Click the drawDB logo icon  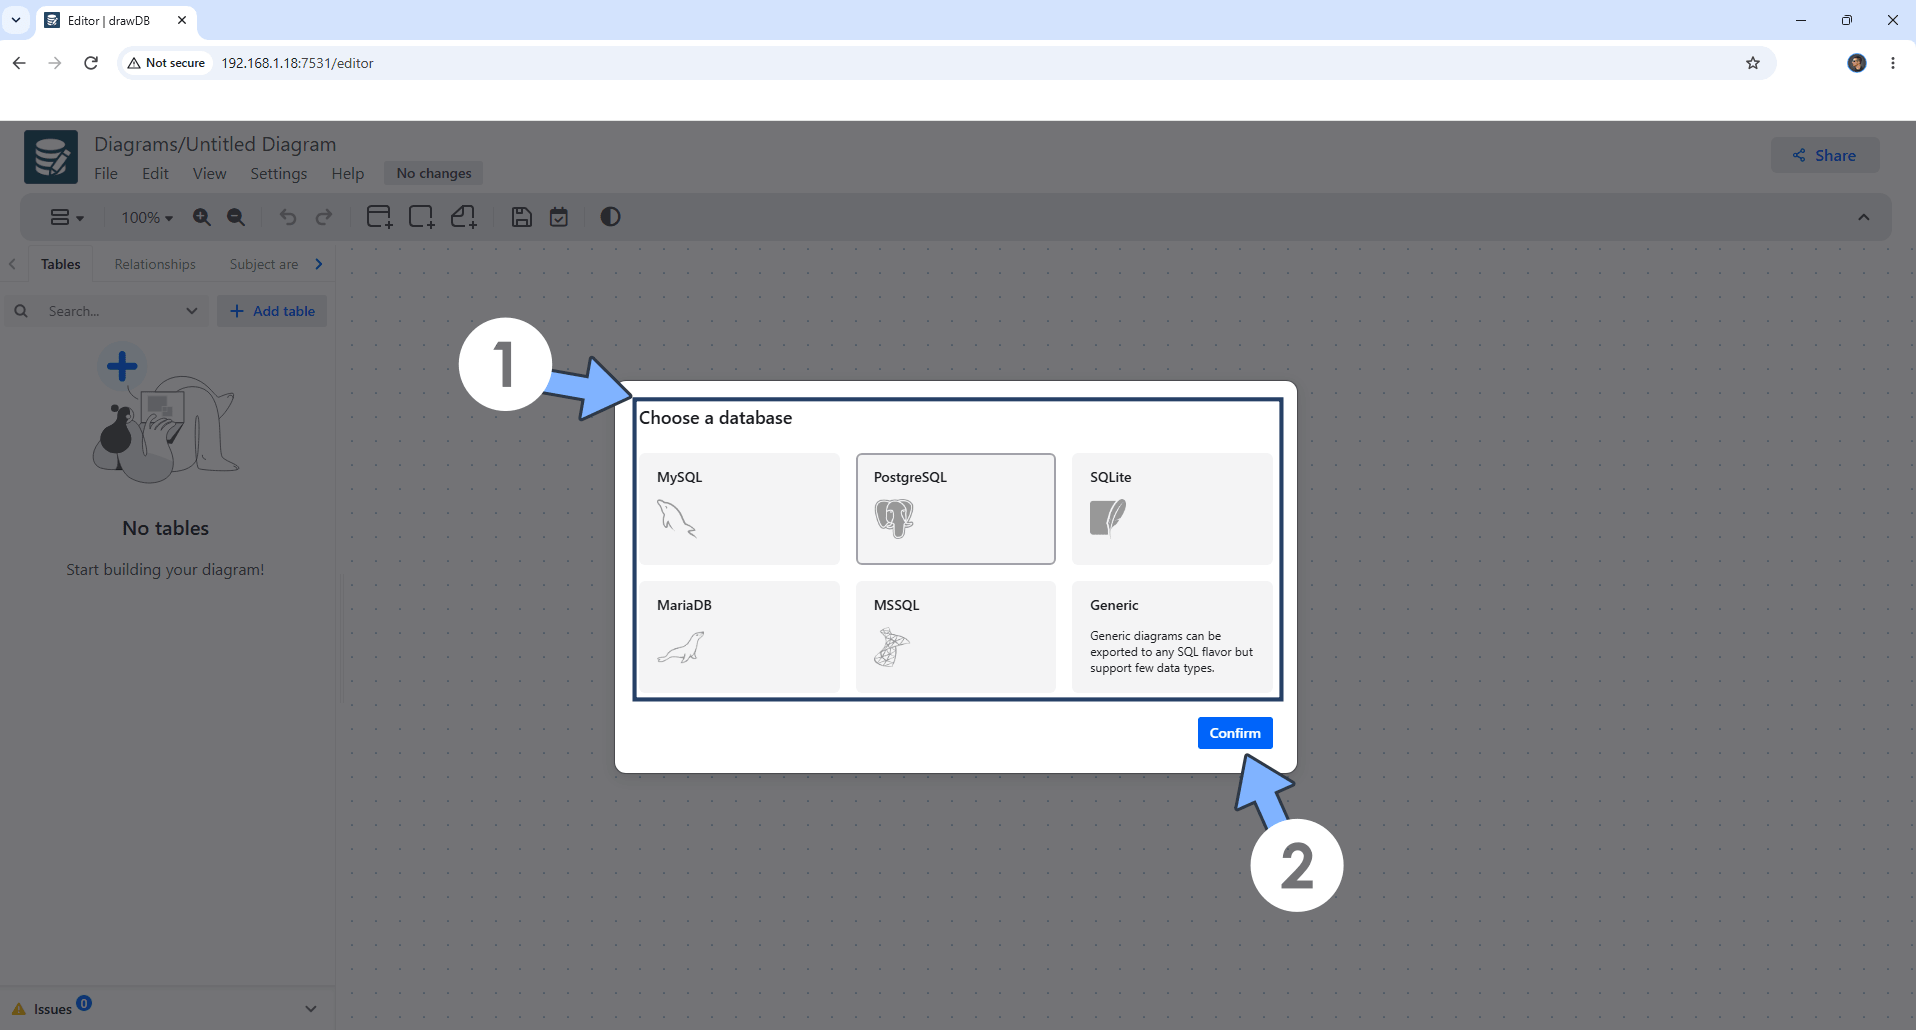point(51,157)
